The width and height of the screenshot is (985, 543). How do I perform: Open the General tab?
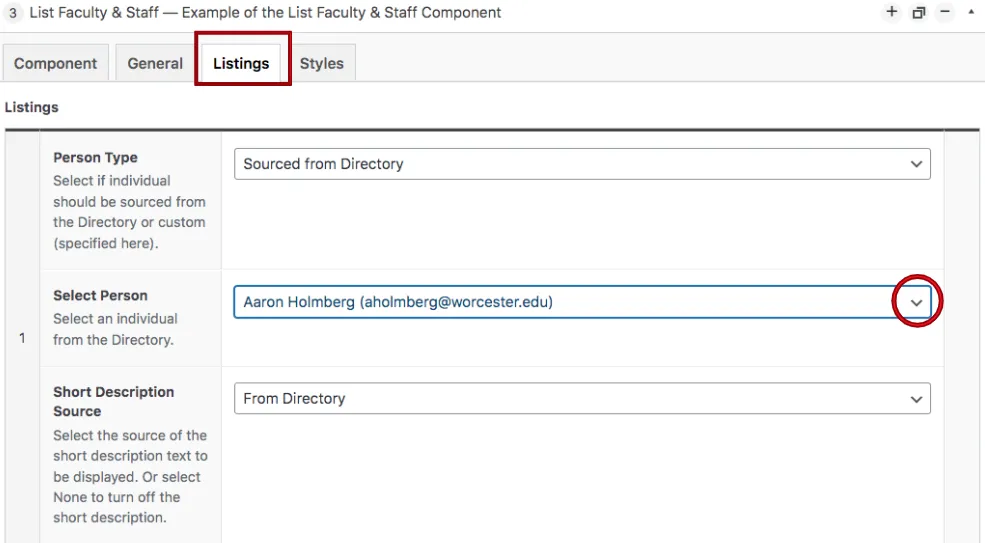click(x=155, y=63)
